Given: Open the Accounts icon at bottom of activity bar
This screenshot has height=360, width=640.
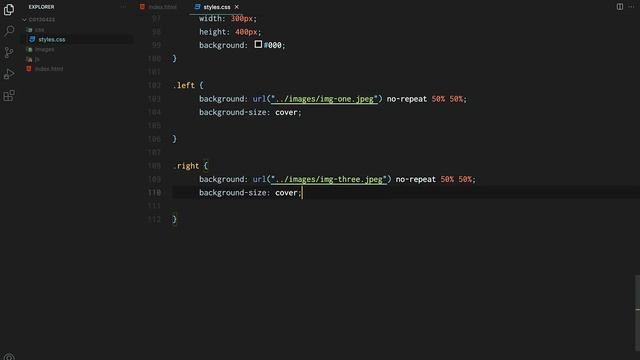Looking at the screenshot, I should (x=9, y=357).
